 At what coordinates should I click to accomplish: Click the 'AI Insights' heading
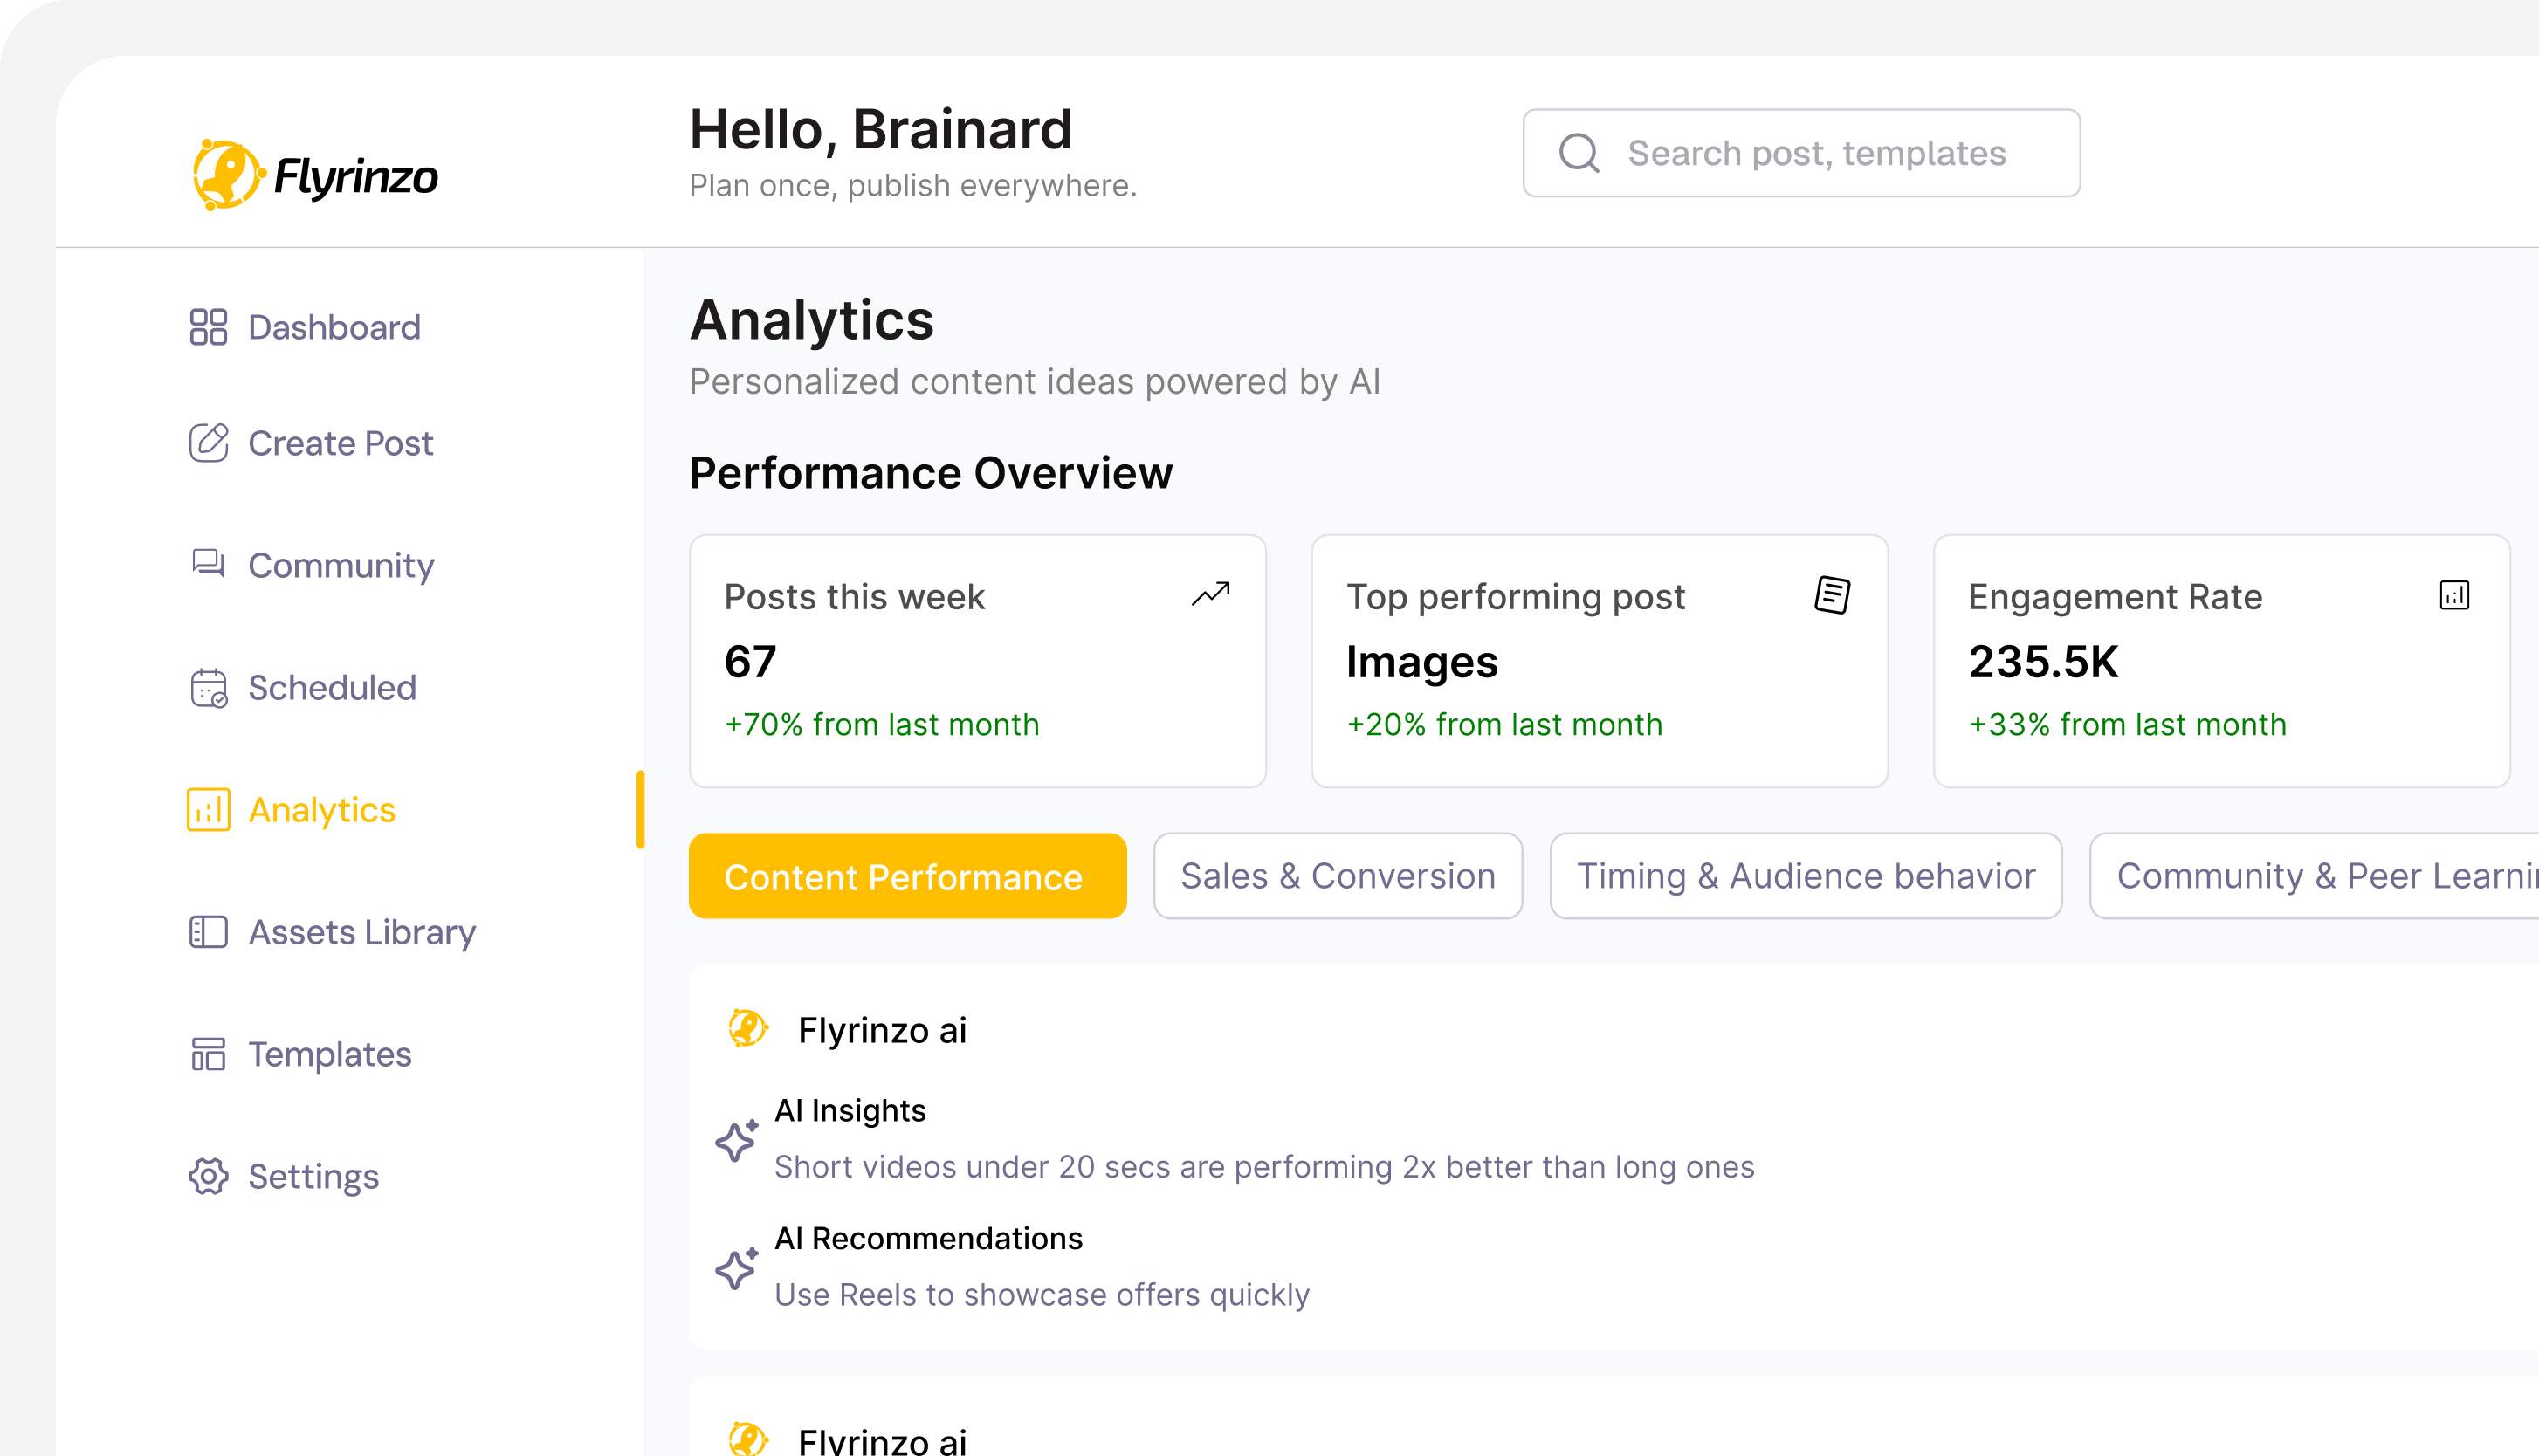pyautogui.click(x=850, y=1110)
